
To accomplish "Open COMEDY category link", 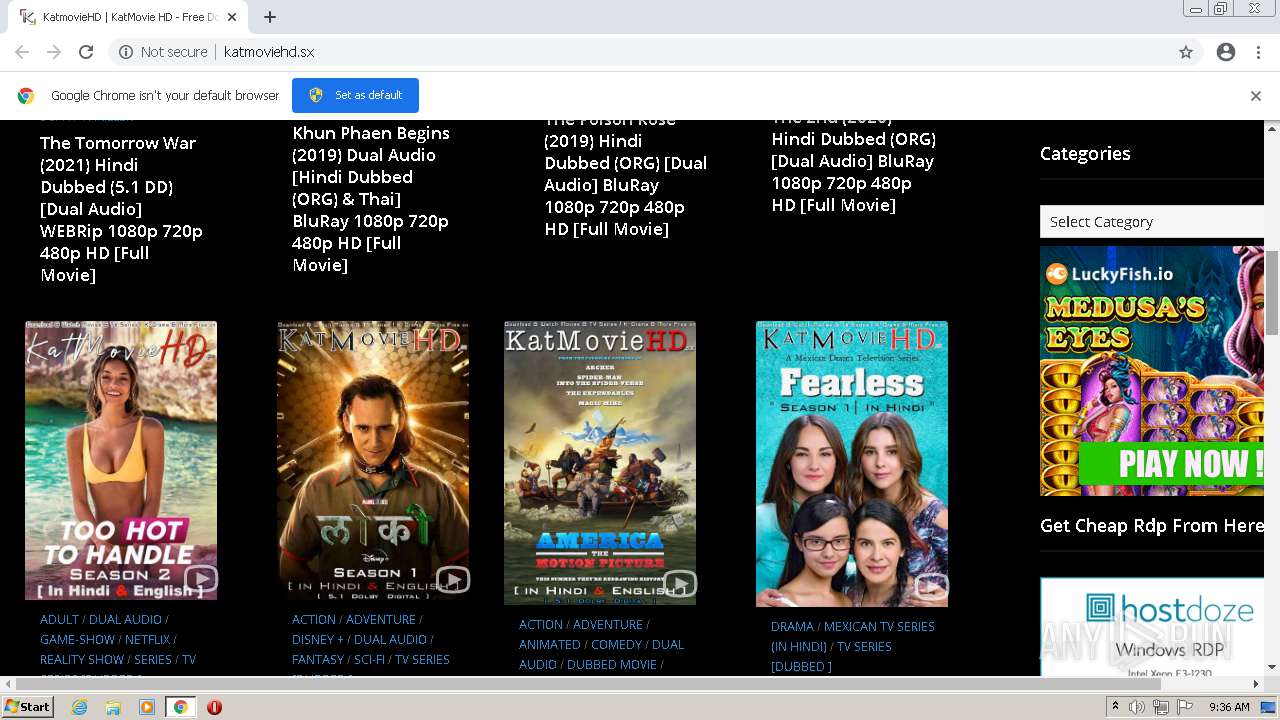I will point(616,645).
